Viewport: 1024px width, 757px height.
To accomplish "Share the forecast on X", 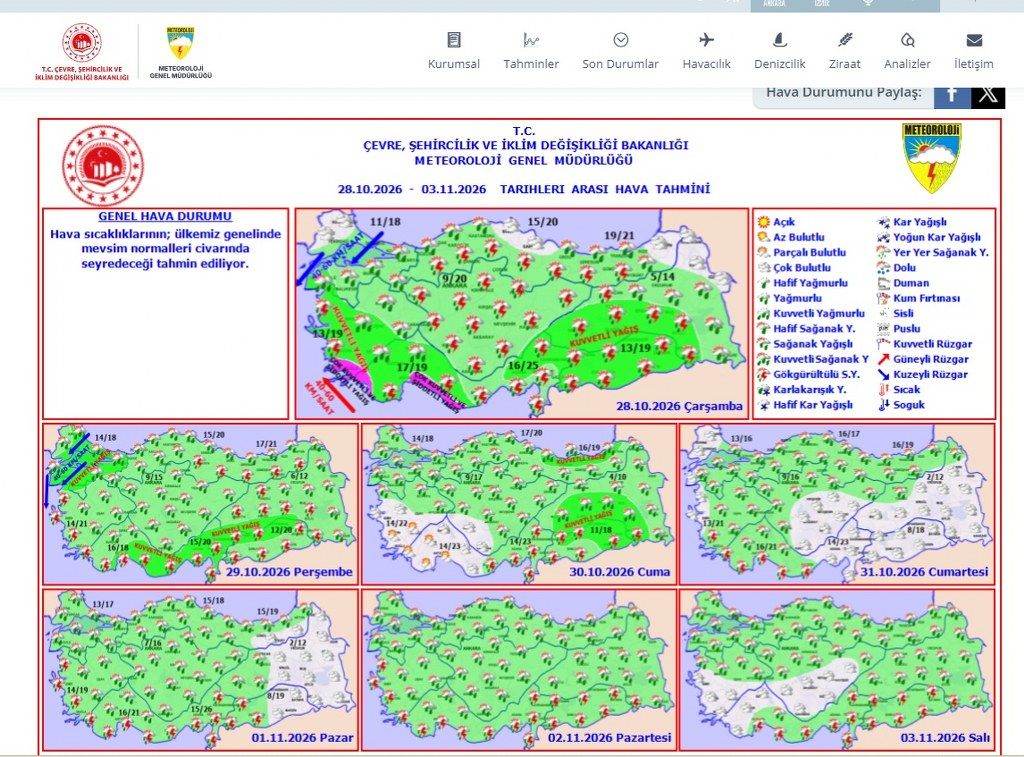I will (987, 95).
